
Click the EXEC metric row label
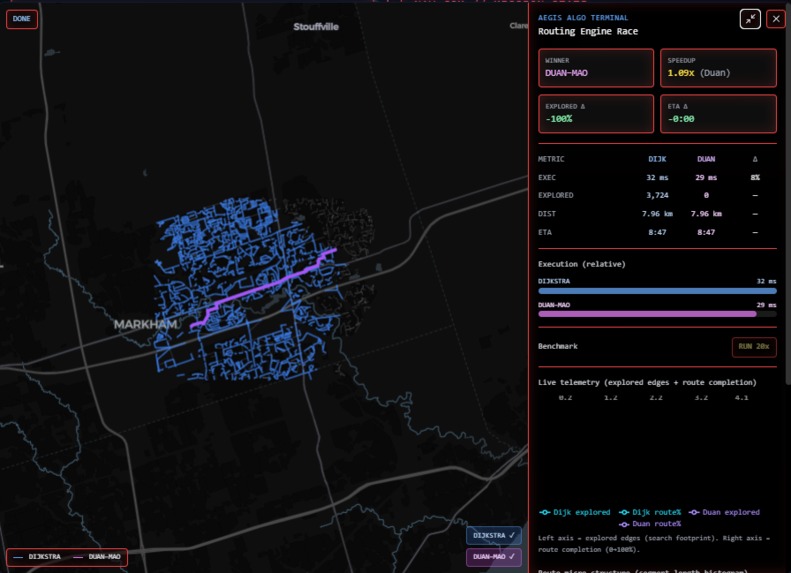tap(547, 178)
